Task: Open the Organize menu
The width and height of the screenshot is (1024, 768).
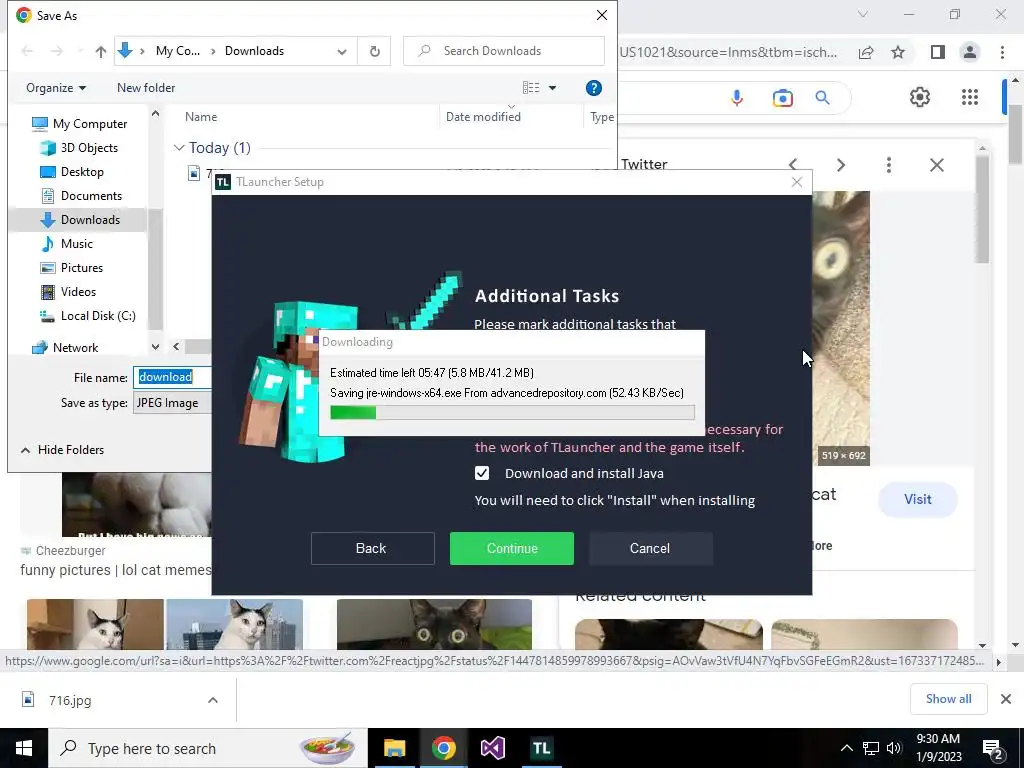Action: 56,88
